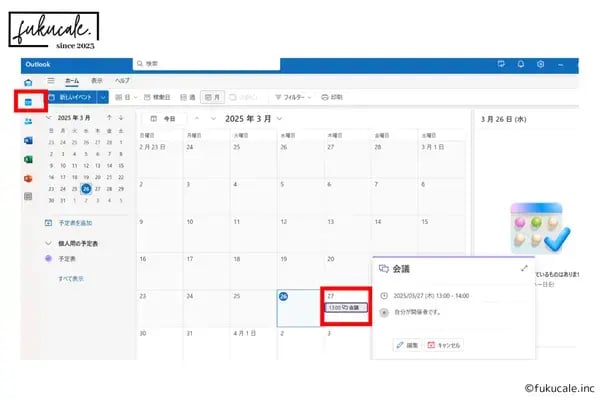The image size is (600, 400).
Task: Open the Calendar icon in sidebar
Action: point(28,102)
